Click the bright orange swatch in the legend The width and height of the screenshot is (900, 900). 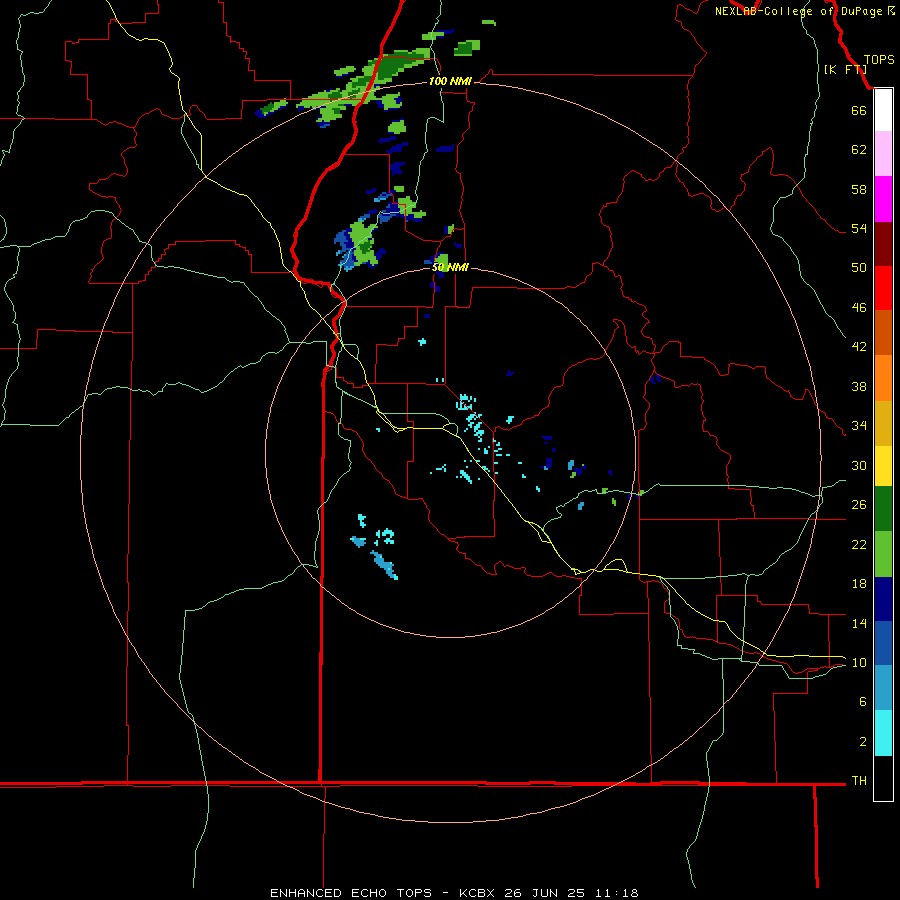883,378
